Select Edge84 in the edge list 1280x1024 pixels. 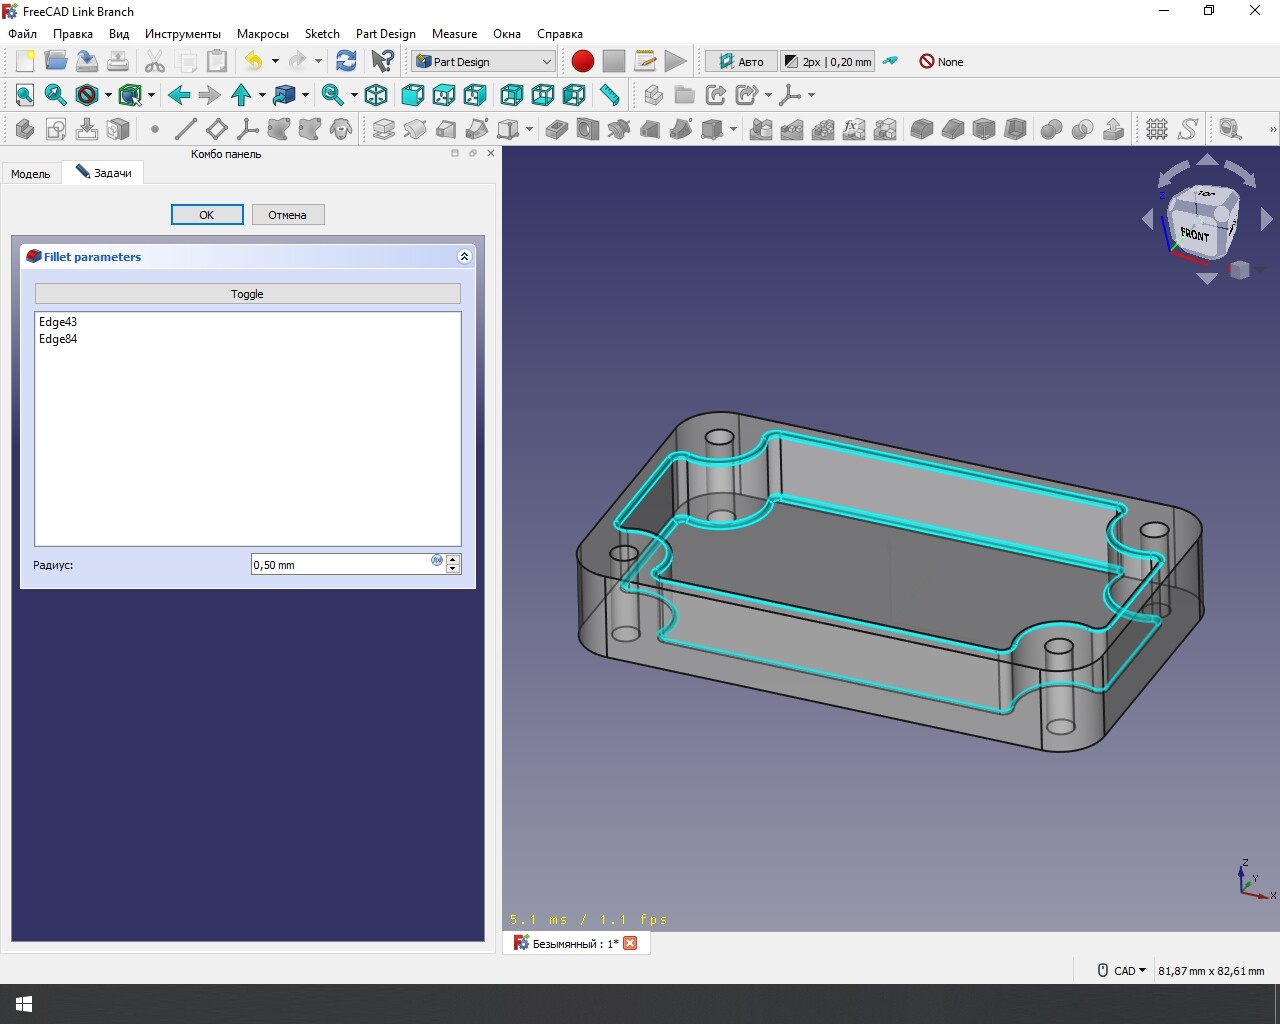click(58, 339)
